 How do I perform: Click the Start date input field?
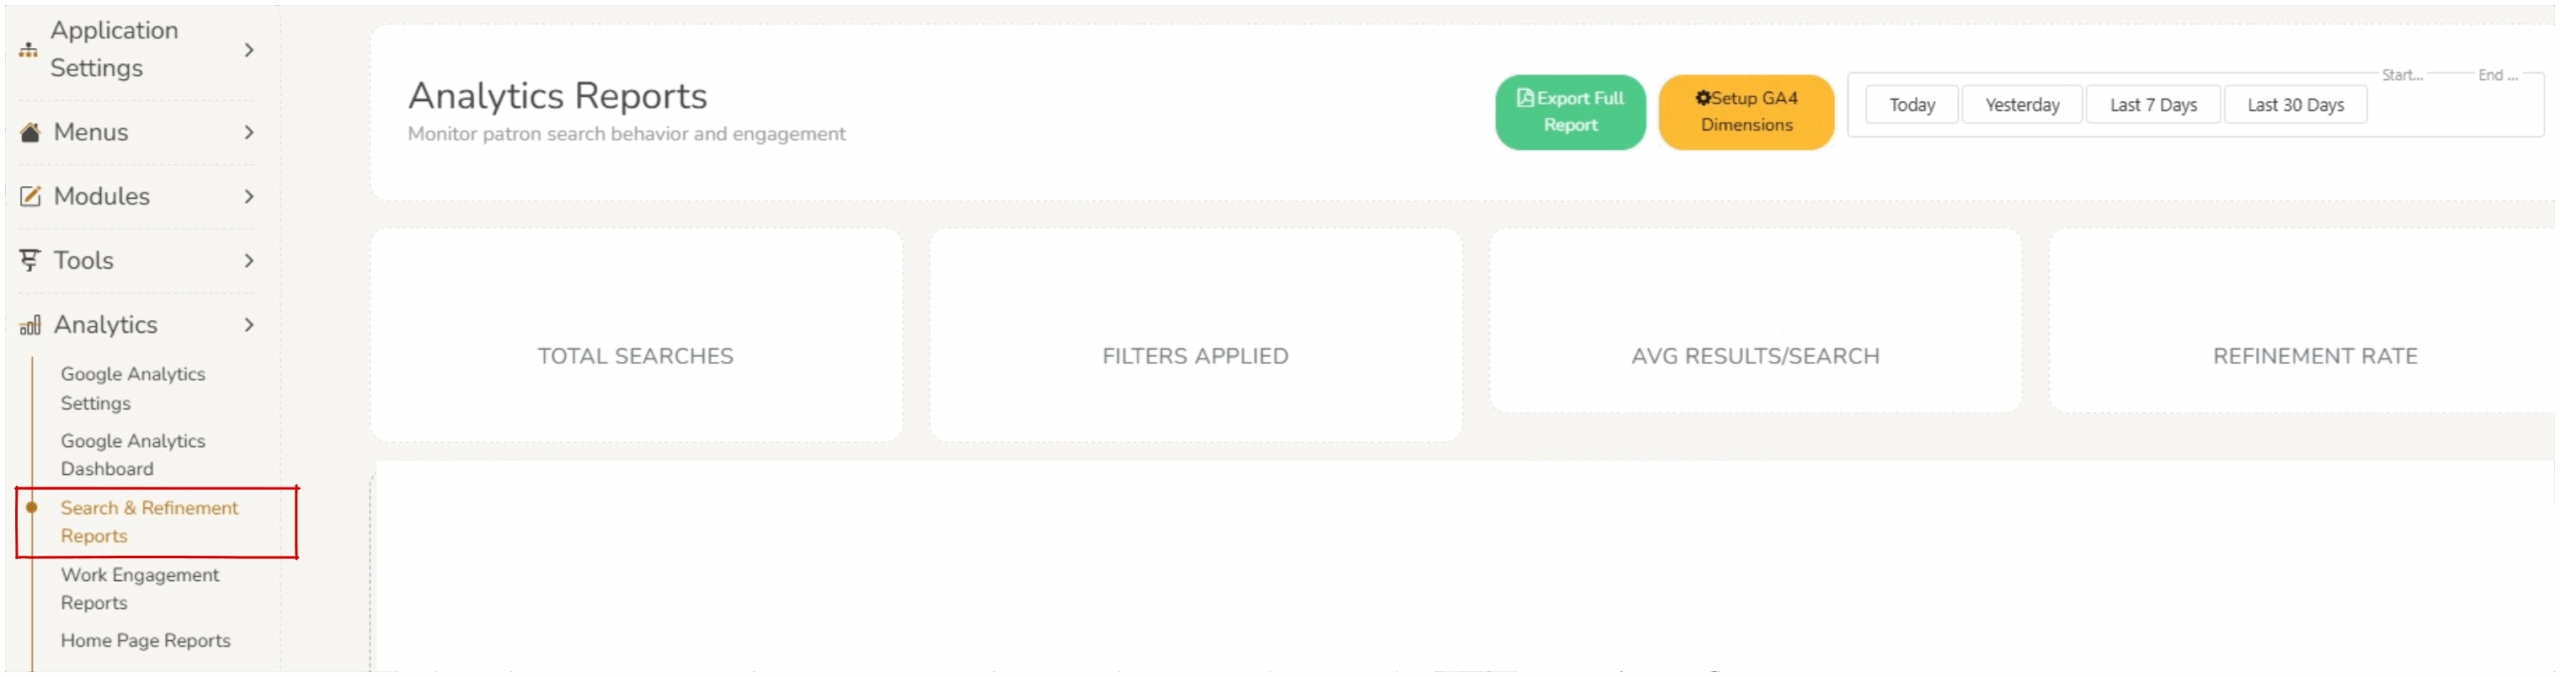pyautogui.click(x=2401, y=76)
